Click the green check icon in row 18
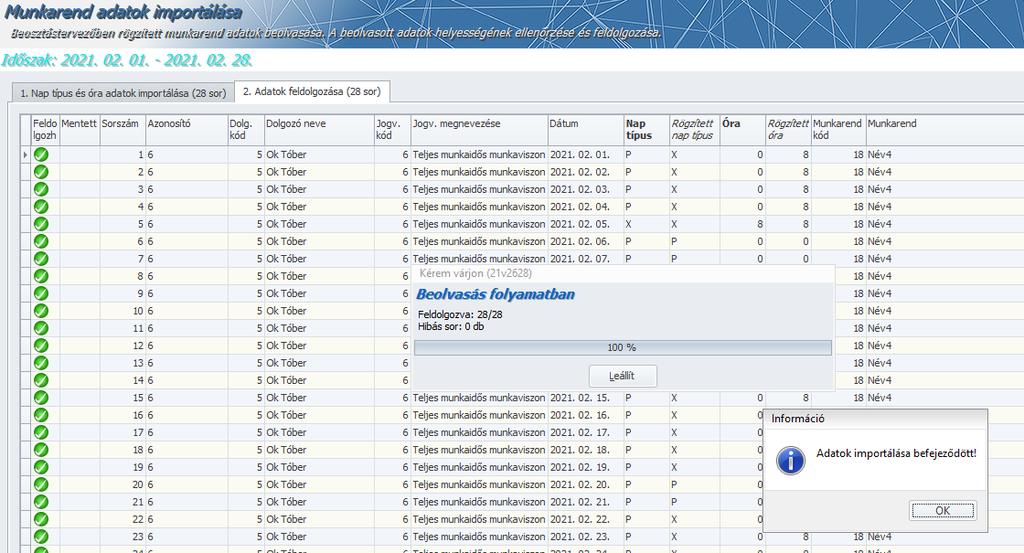Screen dimensions: 1024x553 [41, 450]
